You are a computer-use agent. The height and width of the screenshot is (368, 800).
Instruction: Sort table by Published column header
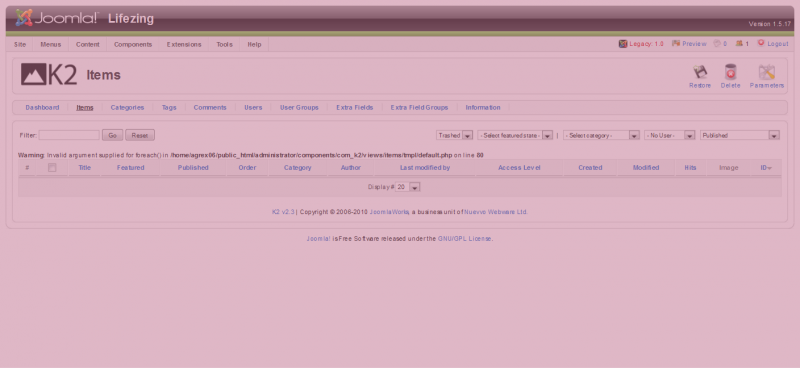click(193, 168)
